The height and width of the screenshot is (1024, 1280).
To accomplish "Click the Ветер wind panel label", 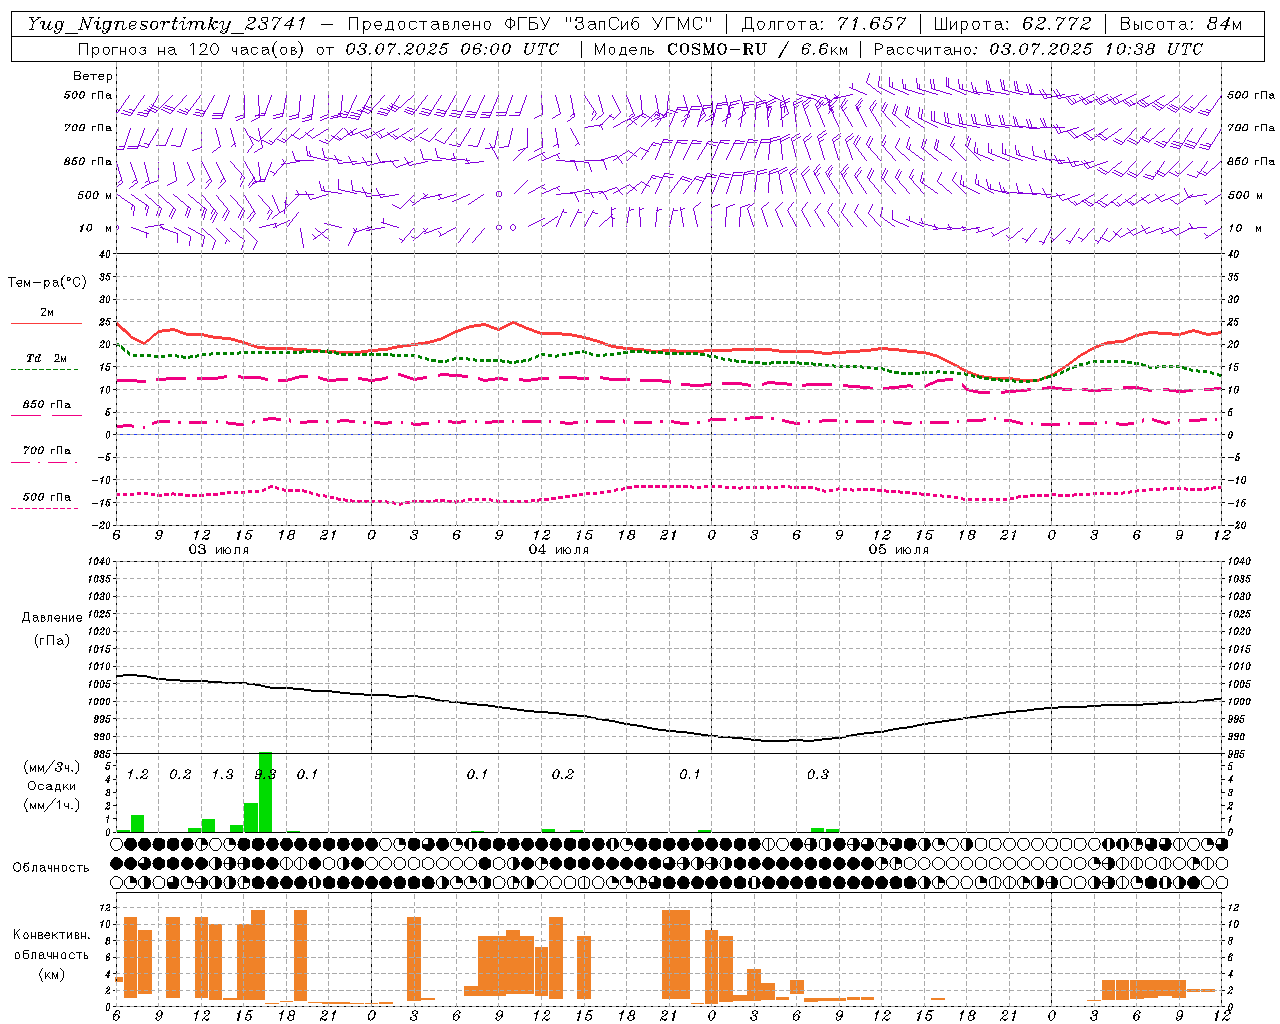I will [92, 76].
